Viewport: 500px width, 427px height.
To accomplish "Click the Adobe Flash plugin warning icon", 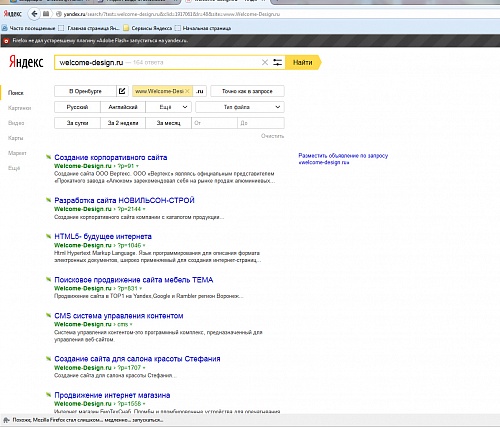I will pyautogui.click(x=6, y=41).
